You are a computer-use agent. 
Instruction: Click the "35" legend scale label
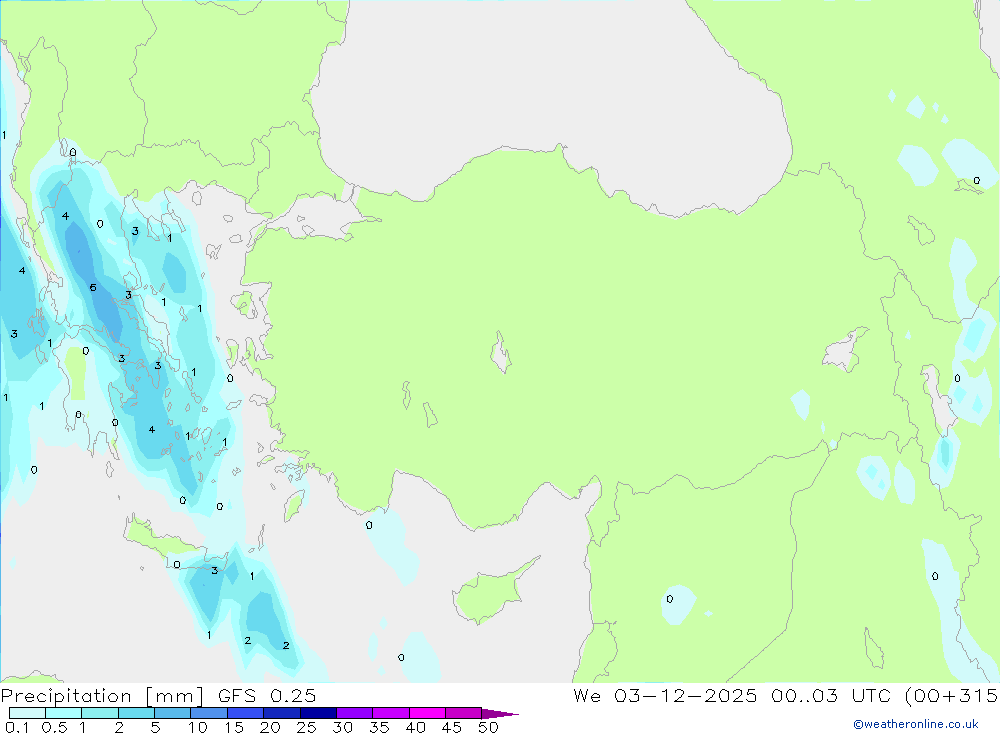click(379, 727)
